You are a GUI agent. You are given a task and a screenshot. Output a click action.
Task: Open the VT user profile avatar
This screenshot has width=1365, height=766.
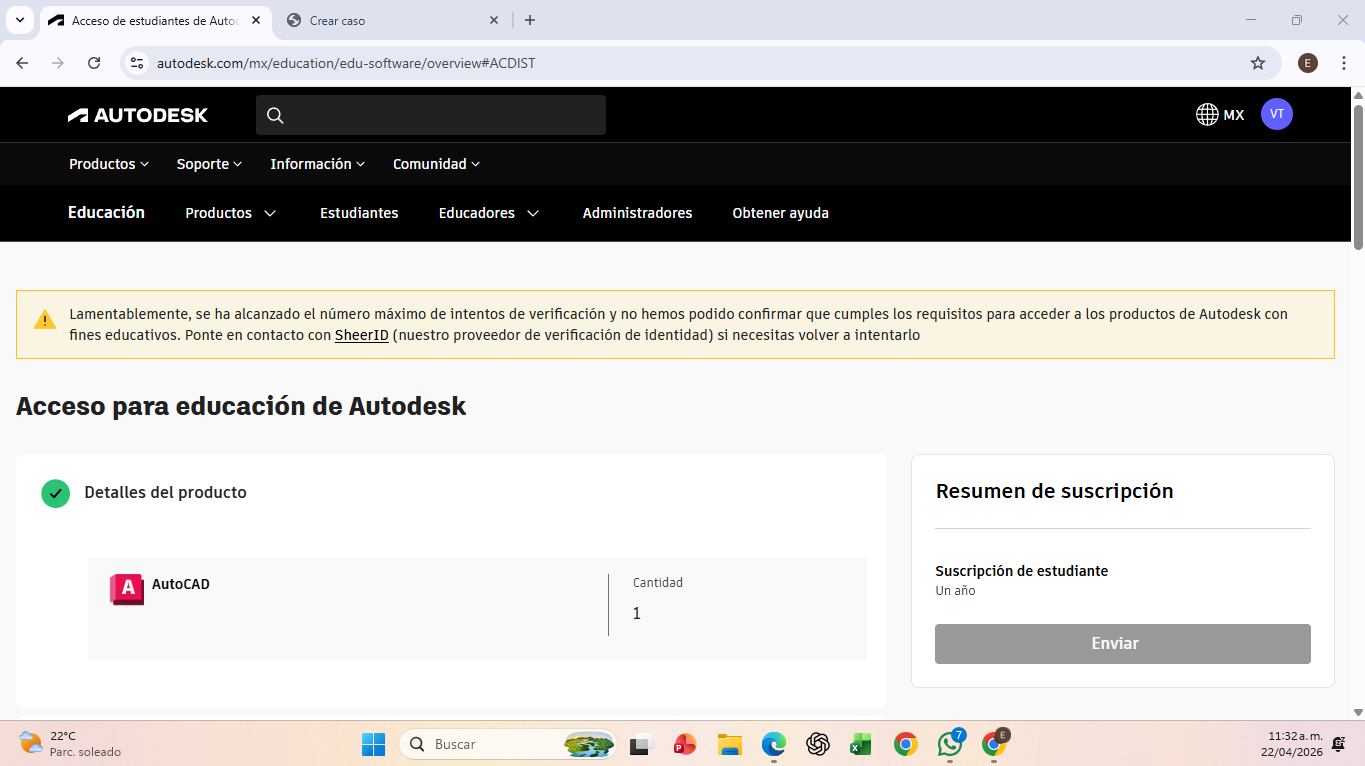1277,114
